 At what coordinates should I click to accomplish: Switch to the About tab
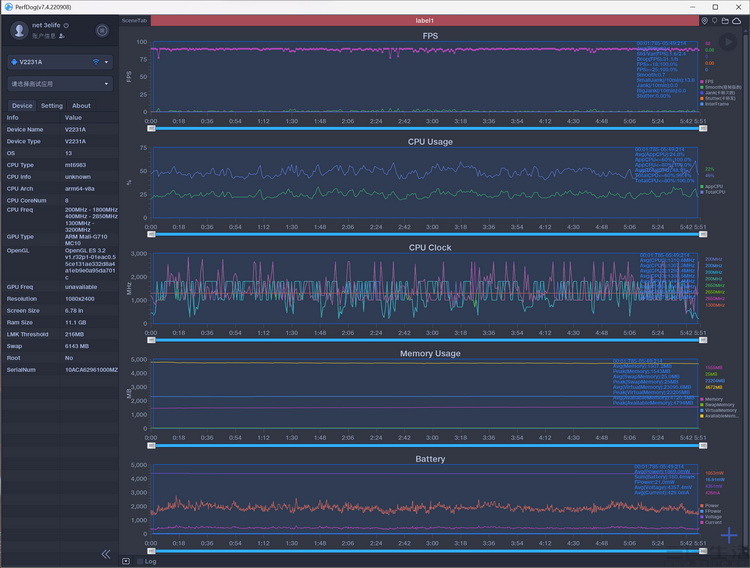coord(81,106)
